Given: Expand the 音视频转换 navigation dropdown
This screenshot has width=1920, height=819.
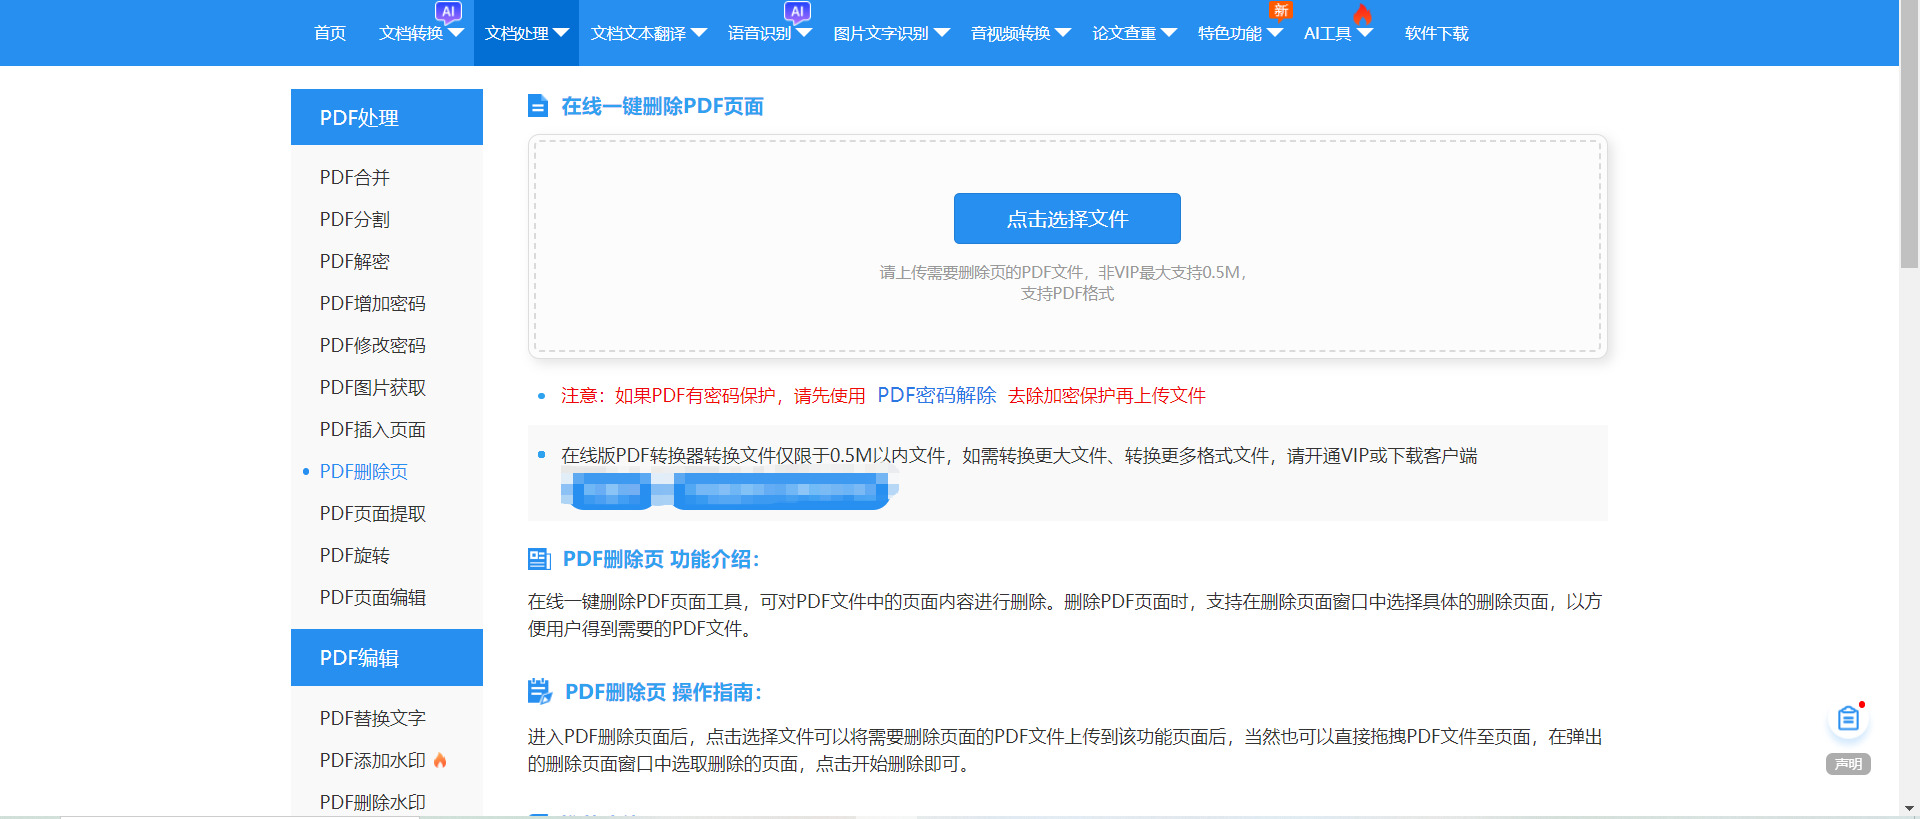Looking at the screenshot, I should pyautogui.click(x=1063, y=33).
